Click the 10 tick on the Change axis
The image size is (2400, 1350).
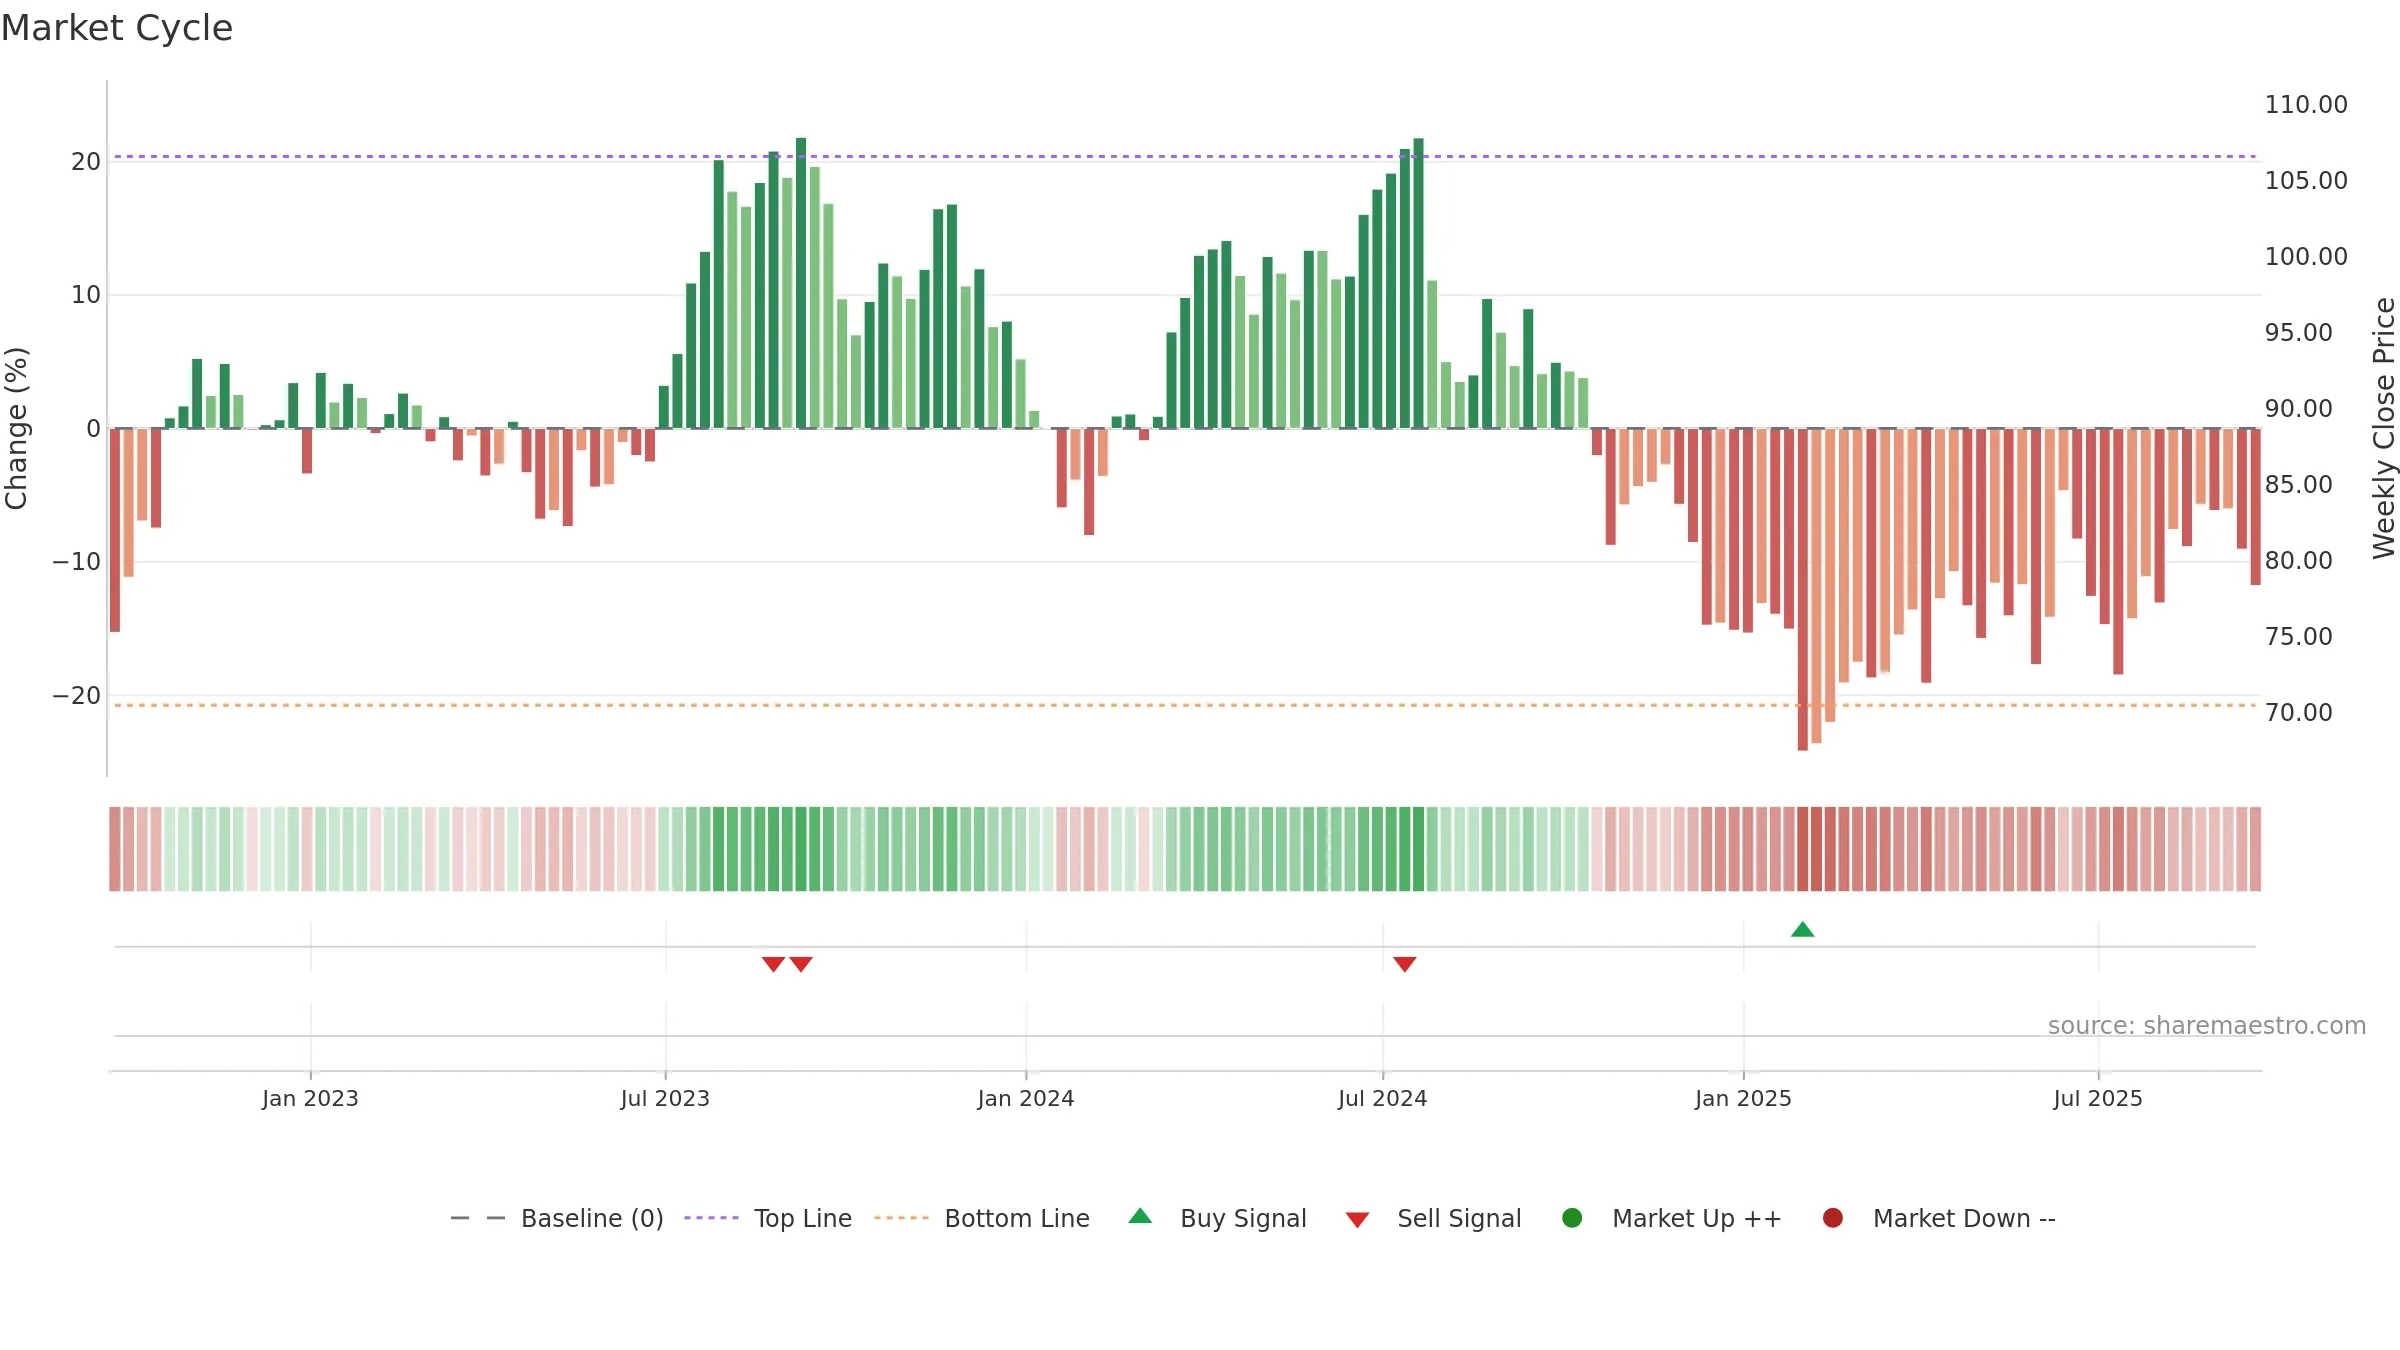86,294
